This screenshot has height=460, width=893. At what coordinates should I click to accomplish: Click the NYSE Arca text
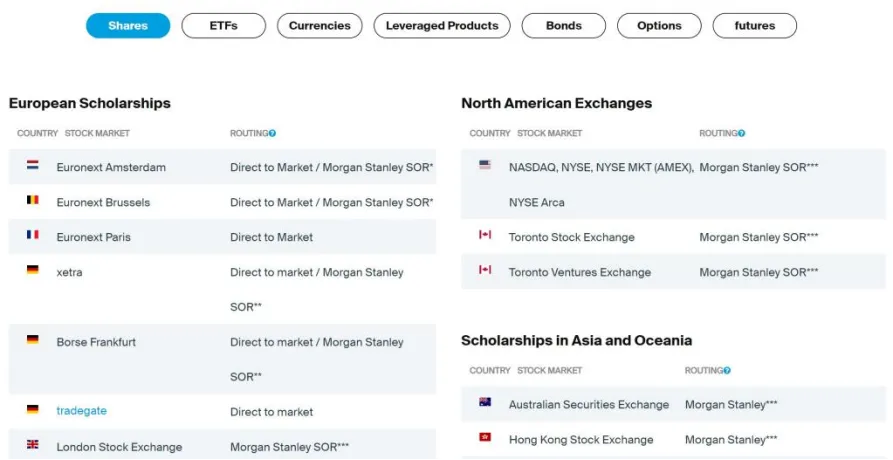(536, 202)
